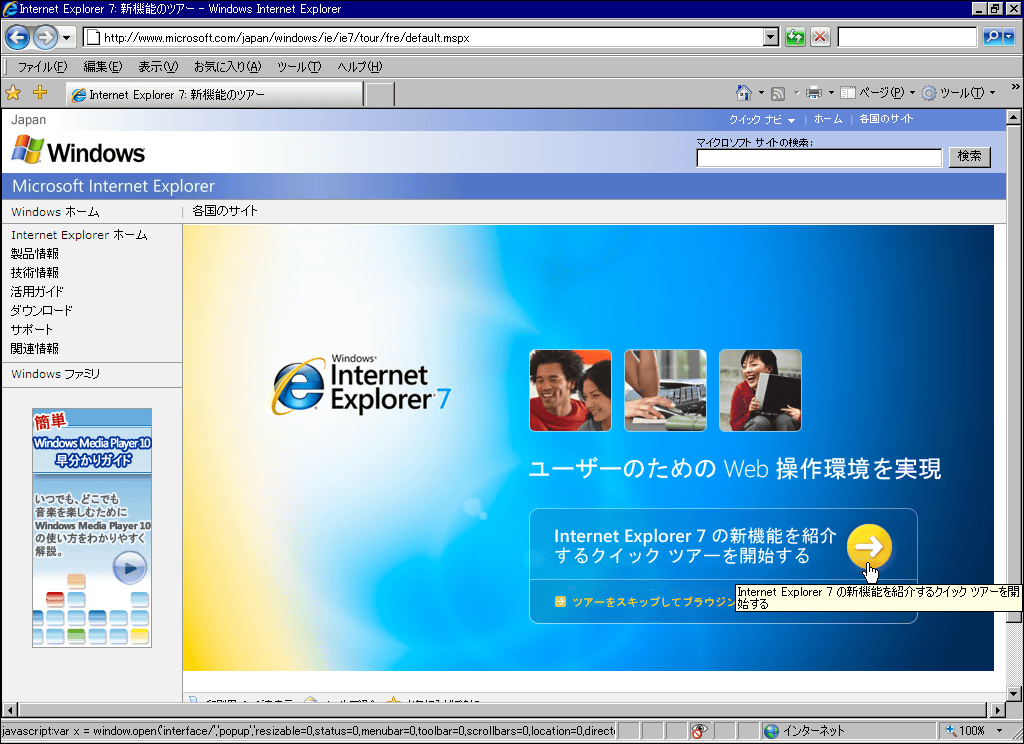Open the お気に入り(A) menu
This screenshot has height=744, width=1024.
[227, 67]
